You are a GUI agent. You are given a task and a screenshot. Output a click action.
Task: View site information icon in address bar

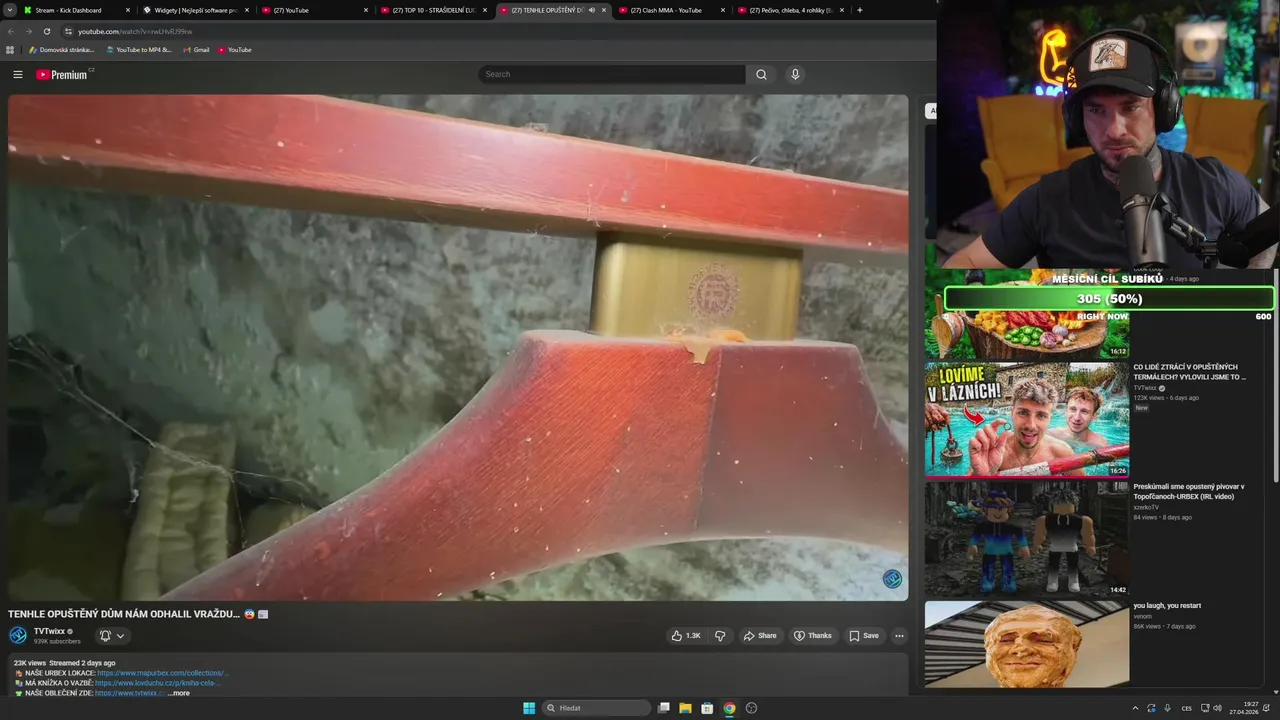[x=68, y=31]
